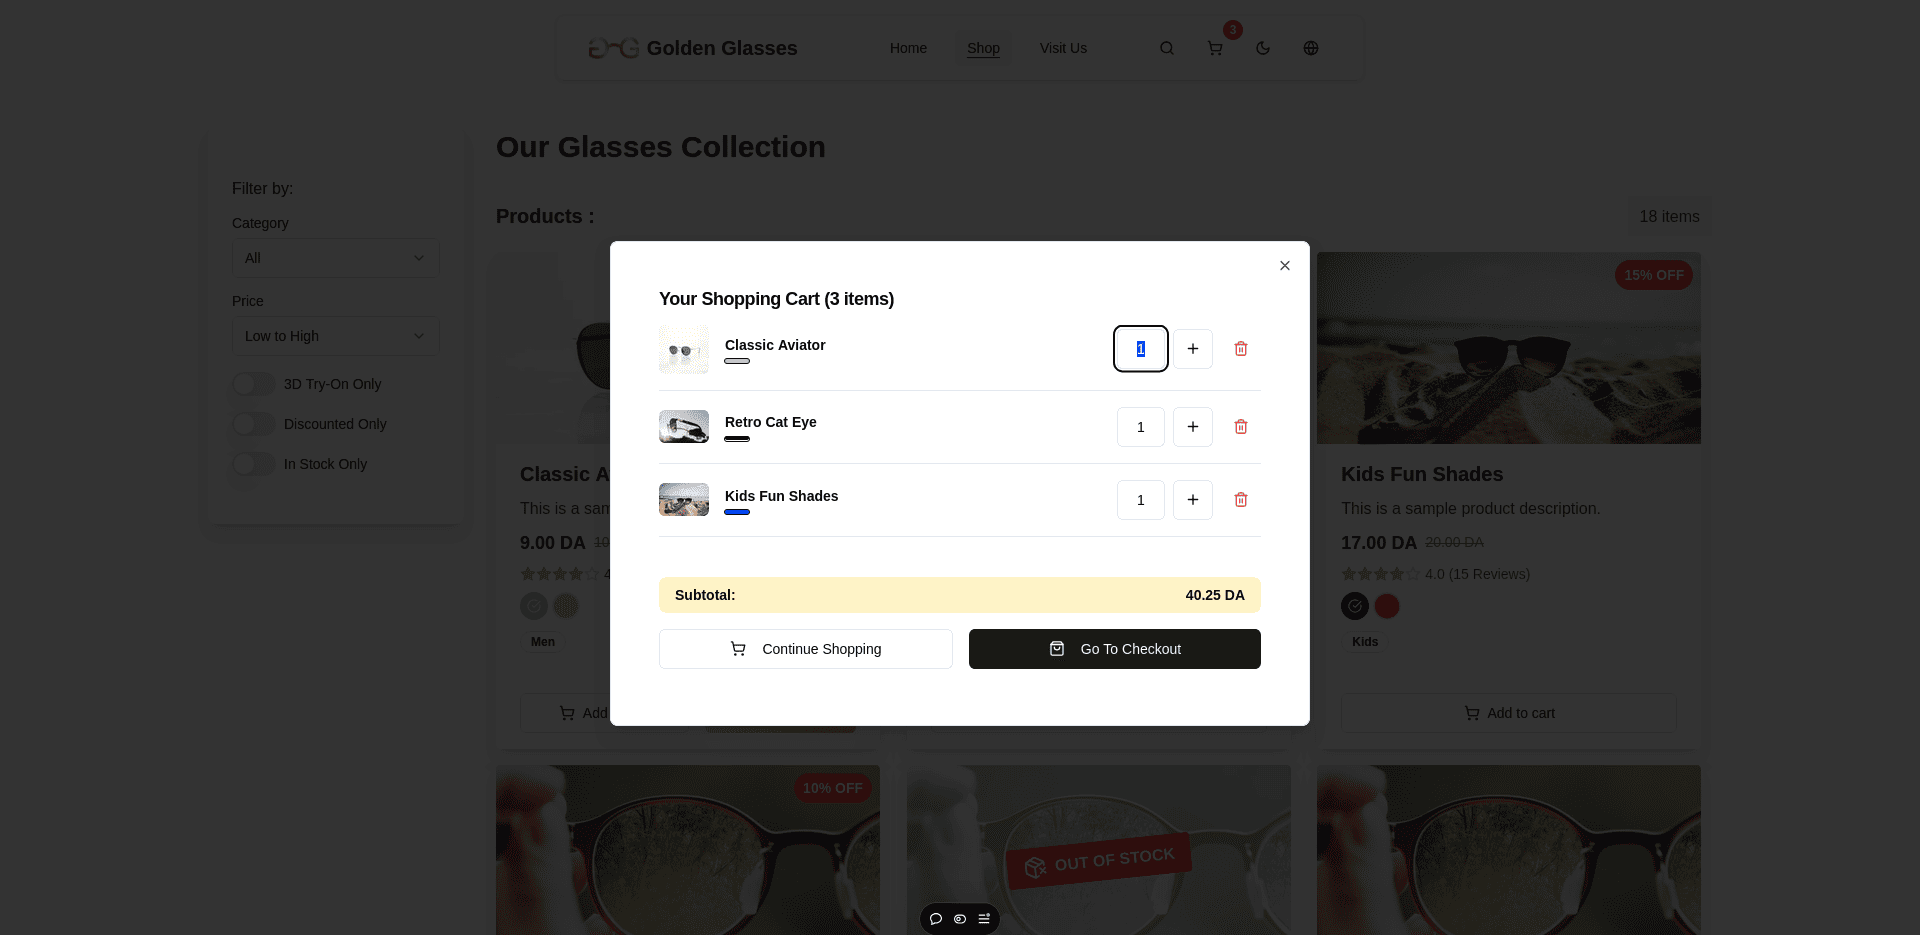Remove Classic Aviator using its trash icon

(x=1240, y=348)
